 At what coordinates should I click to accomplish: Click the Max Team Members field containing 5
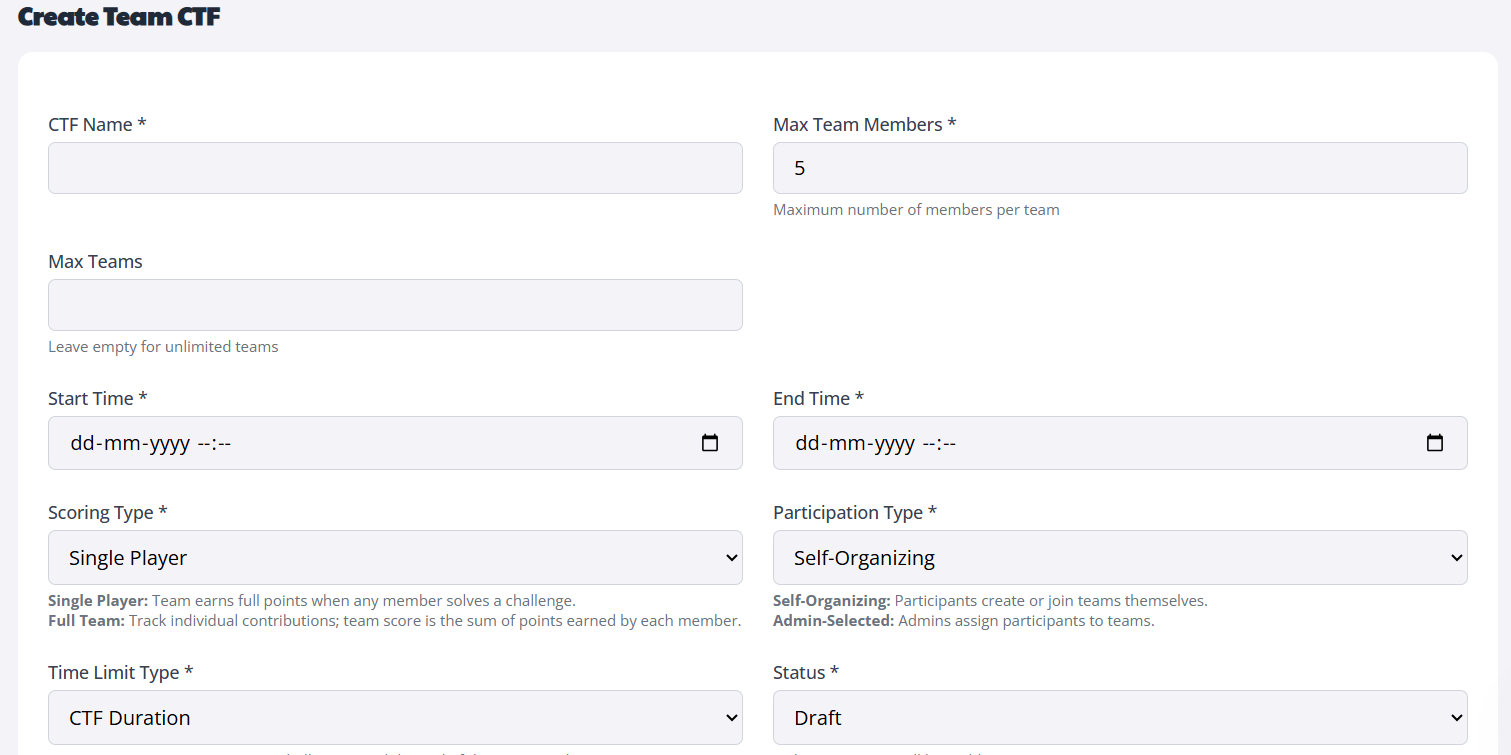point(1120,168)
